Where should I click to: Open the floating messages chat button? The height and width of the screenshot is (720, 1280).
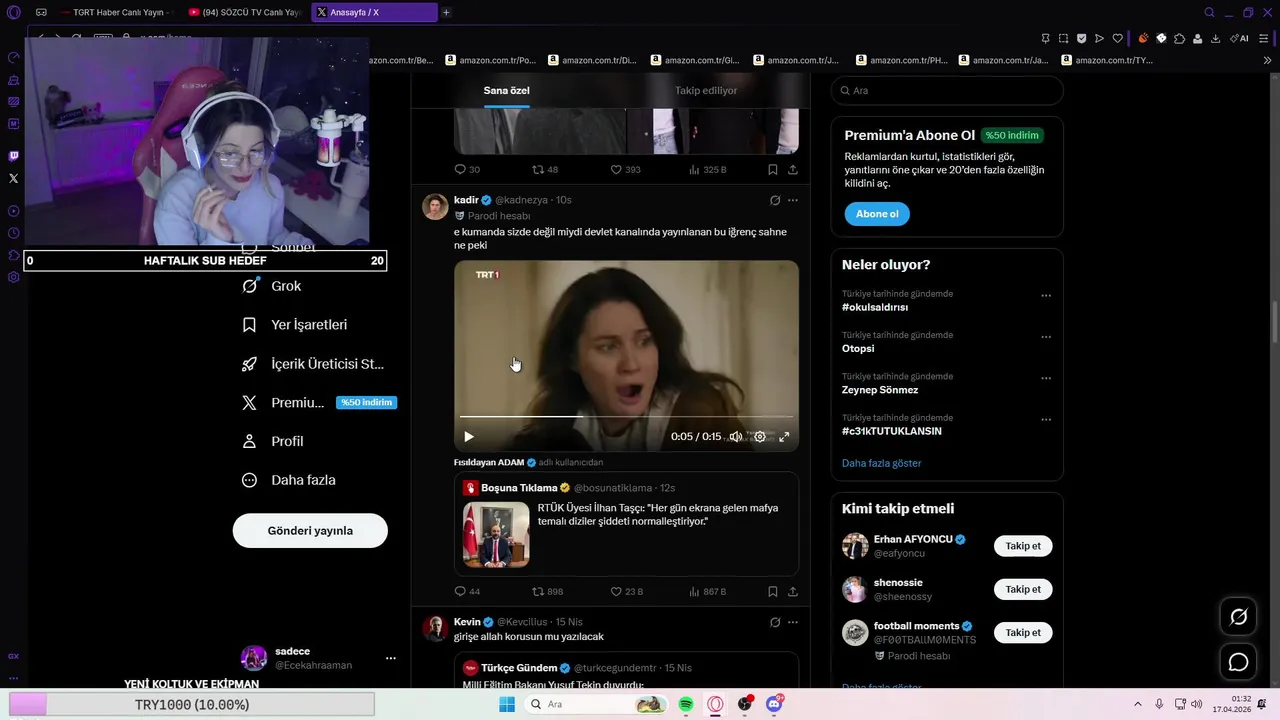(x=1238, y=662)
